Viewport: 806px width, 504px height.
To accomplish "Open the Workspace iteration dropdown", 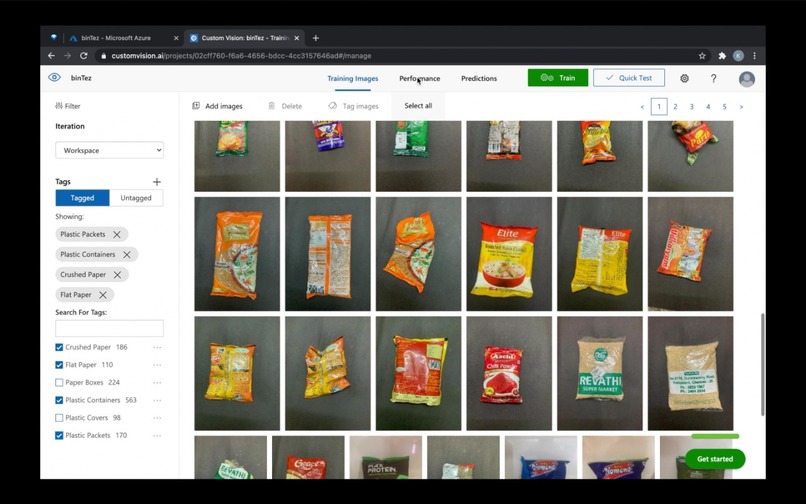I will [109, 150].
